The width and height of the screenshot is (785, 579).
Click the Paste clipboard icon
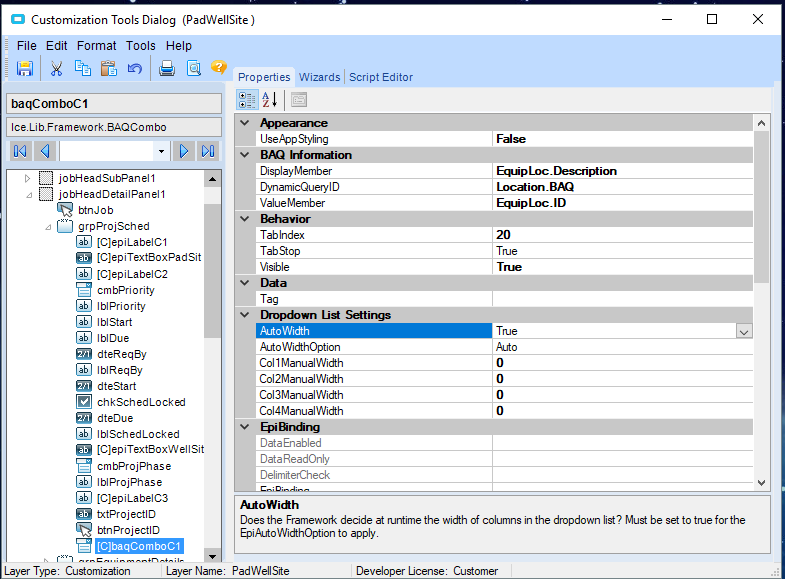(x=108, y=68)
